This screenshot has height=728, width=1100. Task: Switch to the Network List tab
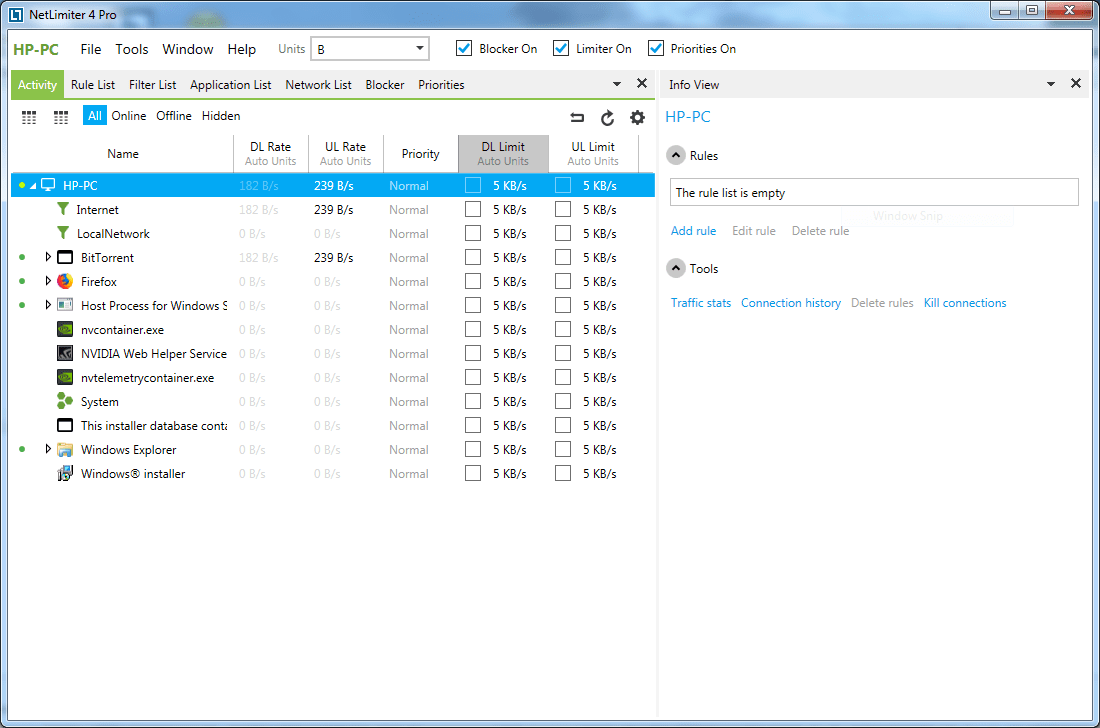[x=318, y=84]
